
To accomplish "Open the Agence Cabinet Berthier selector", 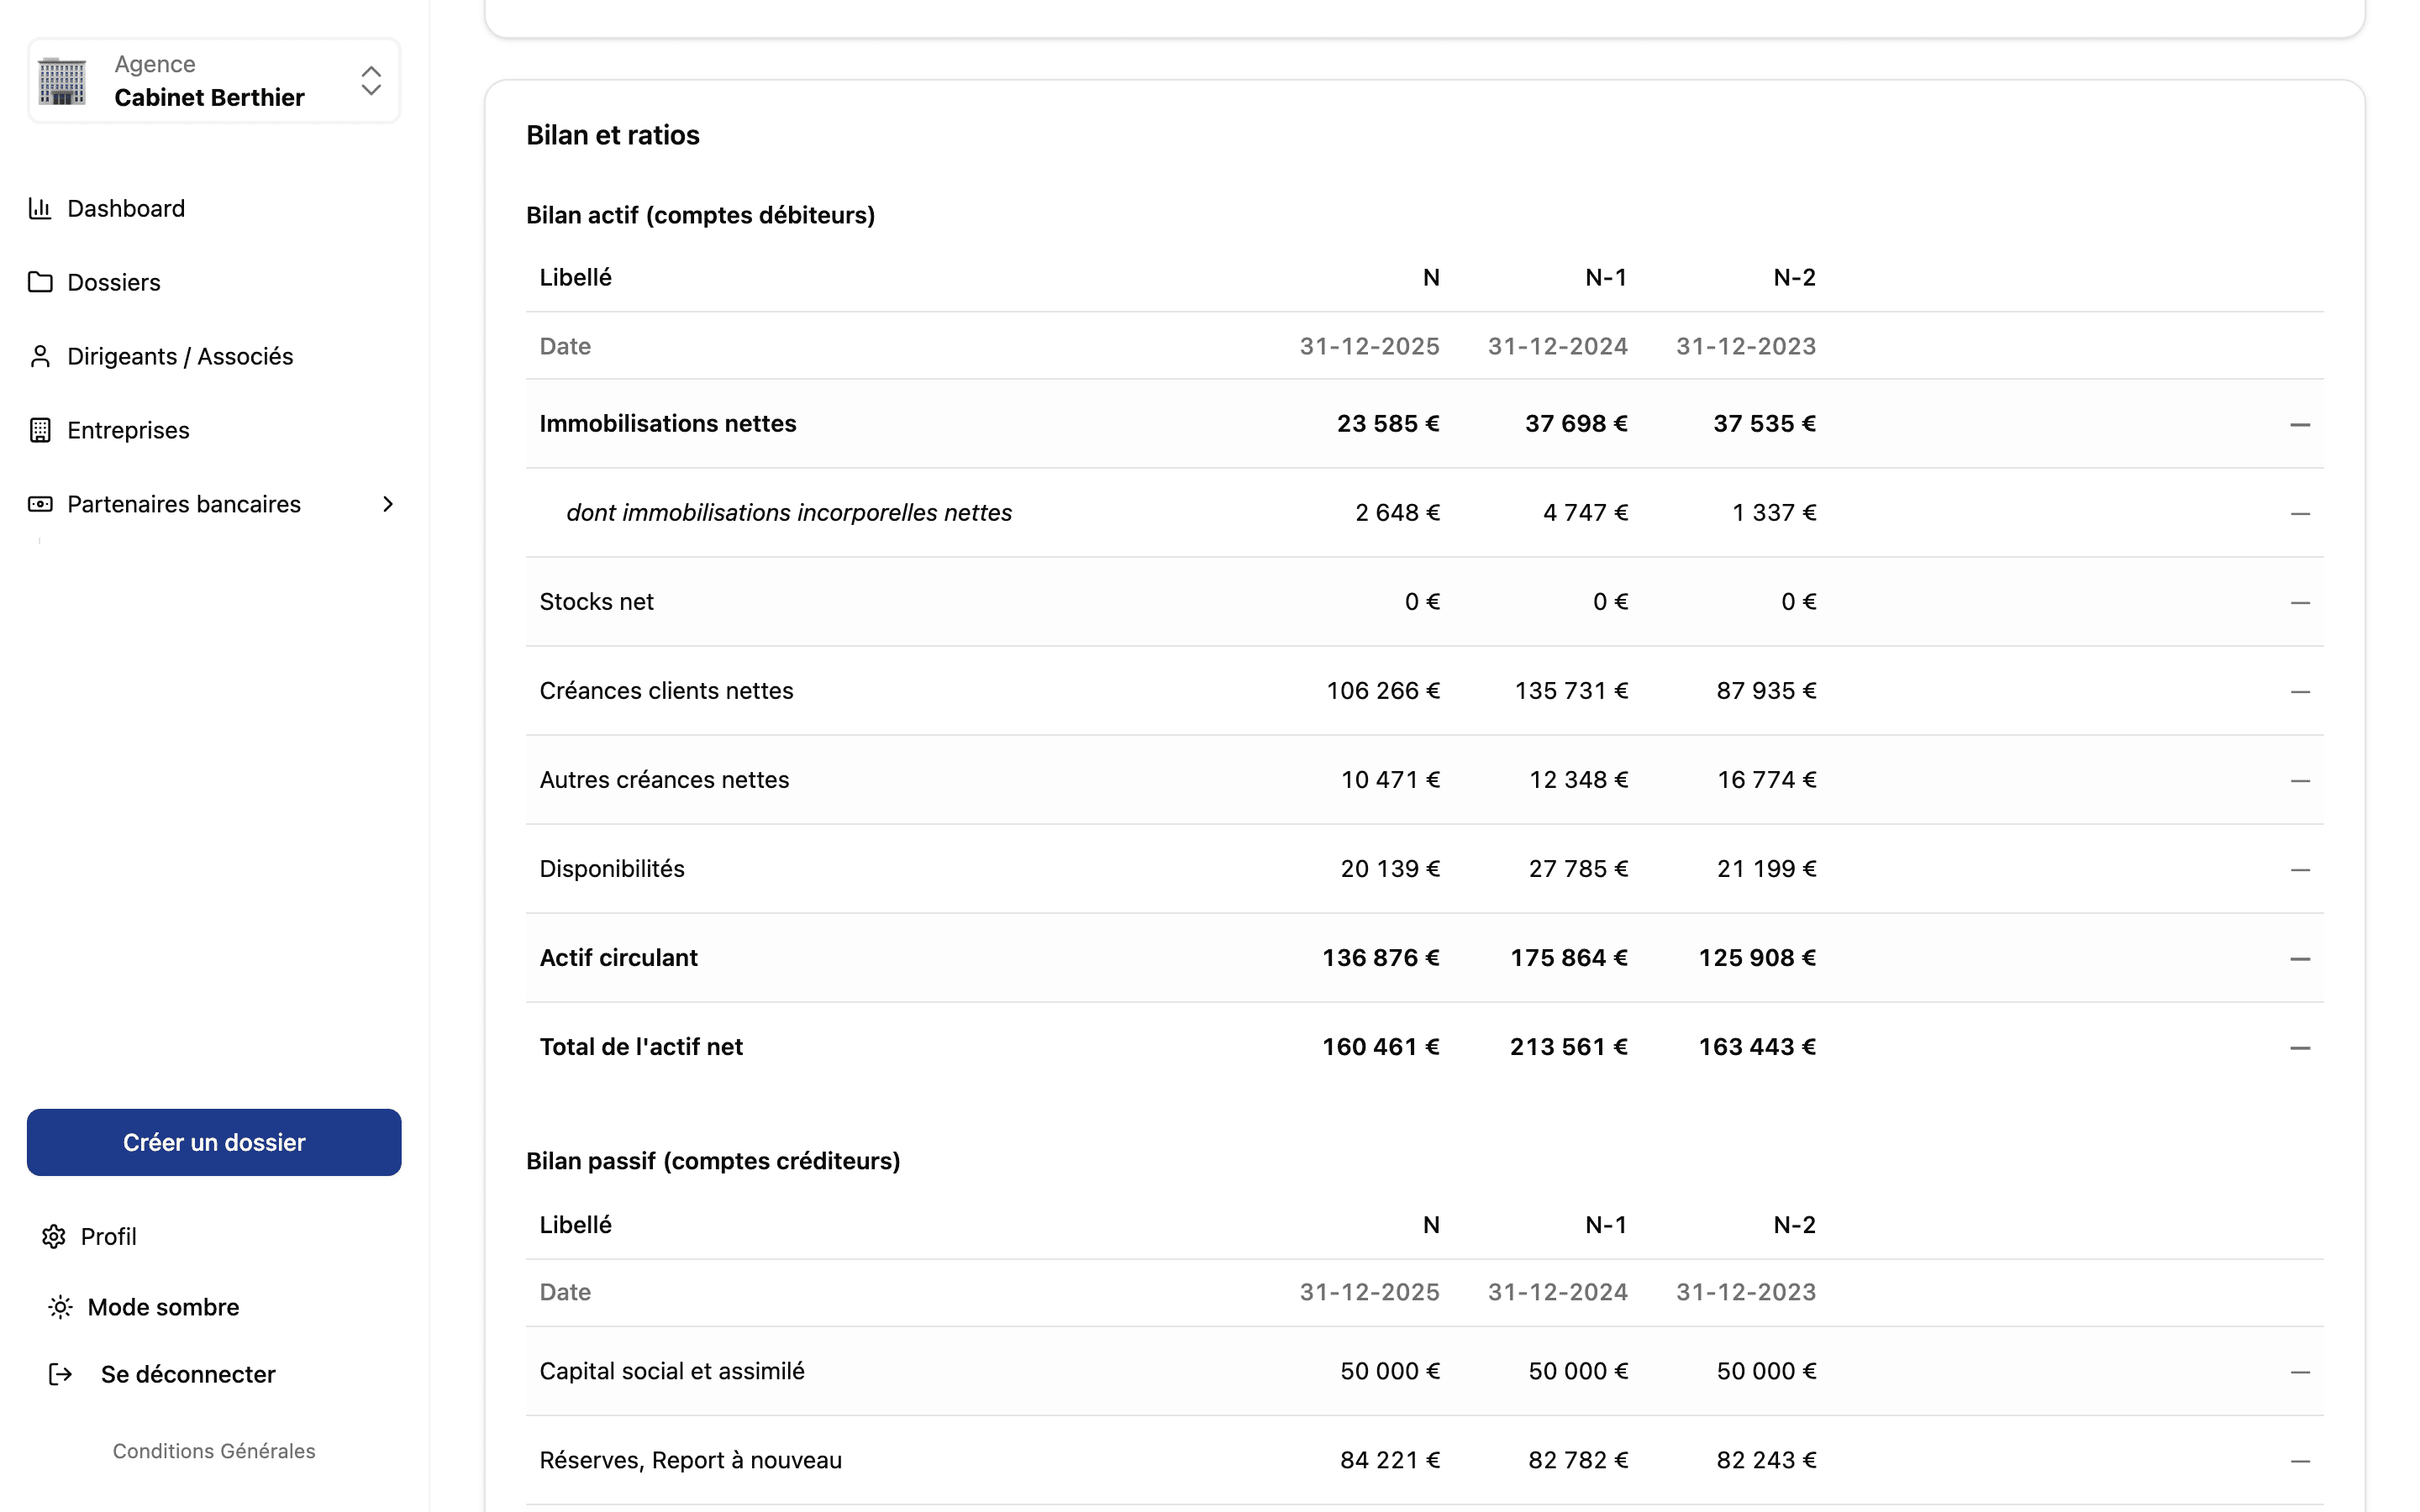I will pos(214,81).
